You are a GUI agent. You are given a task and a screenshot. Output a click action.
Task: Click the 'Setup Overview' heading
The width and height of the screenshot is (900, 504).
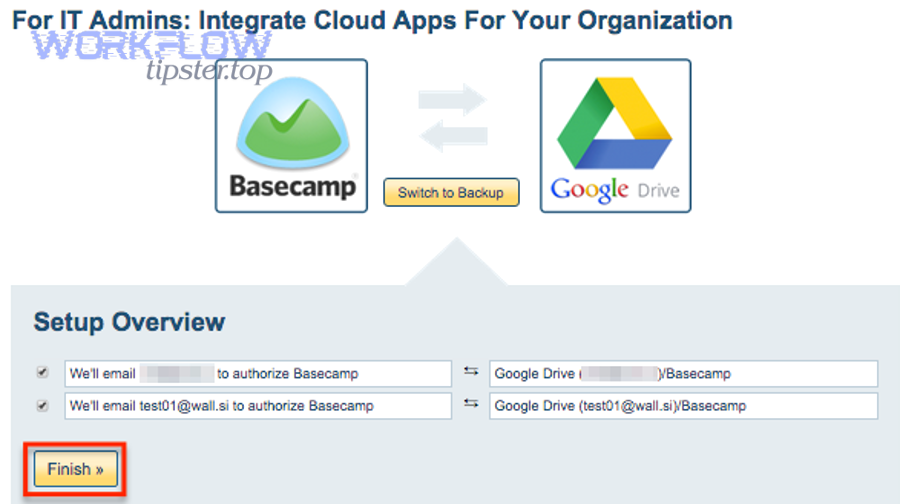click(129, 322)
